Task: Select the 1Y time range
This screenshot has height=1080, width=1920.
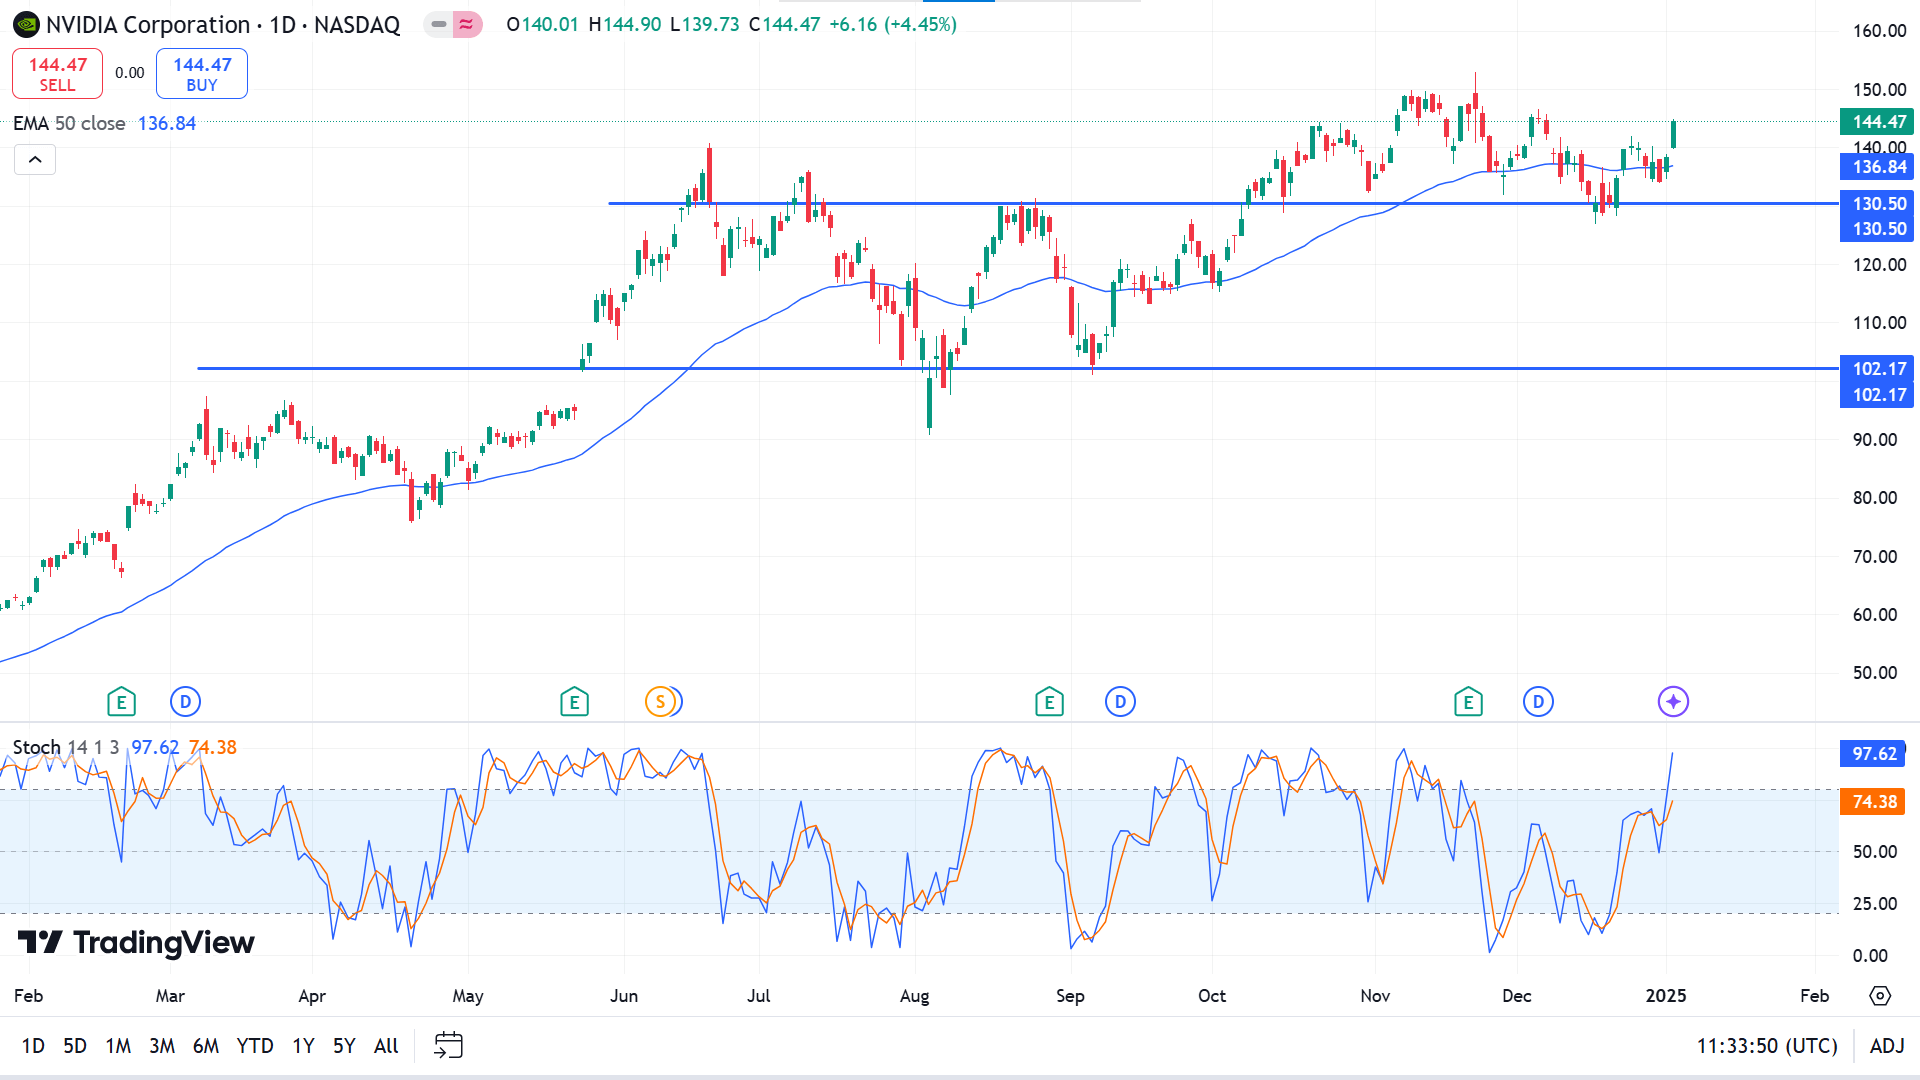Action: [303, 1046]
